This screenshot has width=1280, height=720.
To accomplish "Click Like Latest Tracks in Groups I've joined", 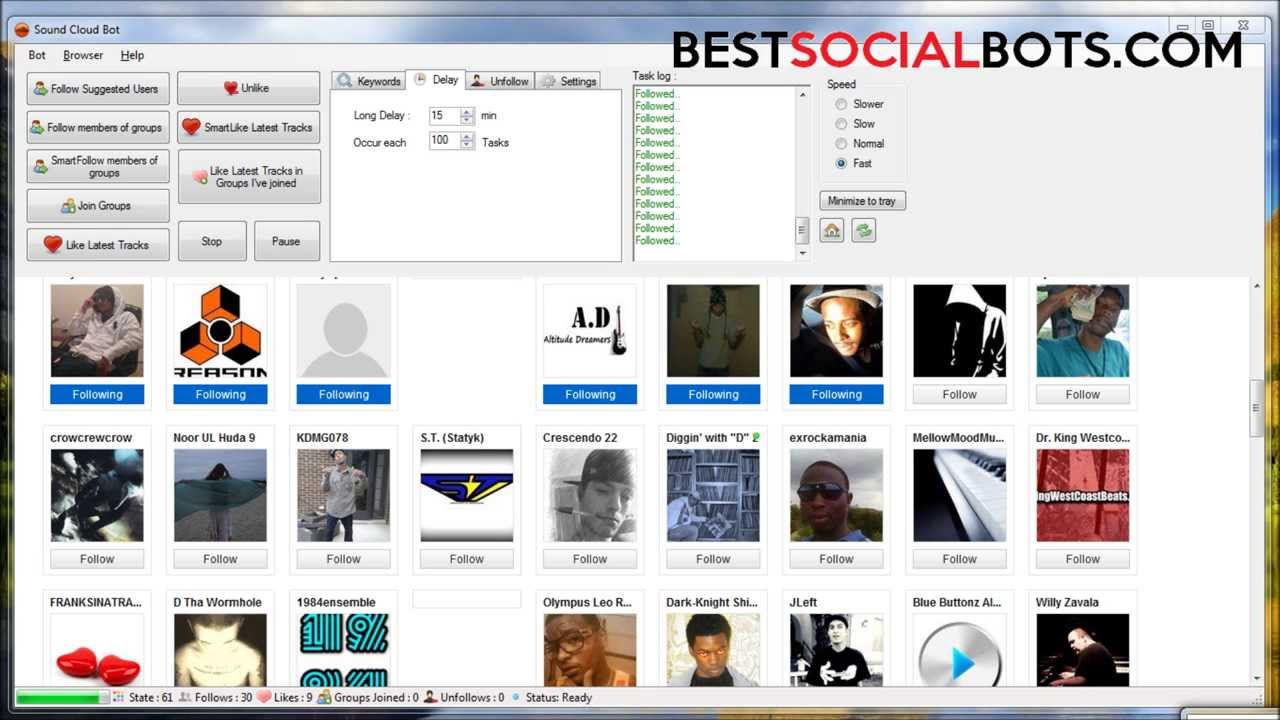I will pos(249,177).
